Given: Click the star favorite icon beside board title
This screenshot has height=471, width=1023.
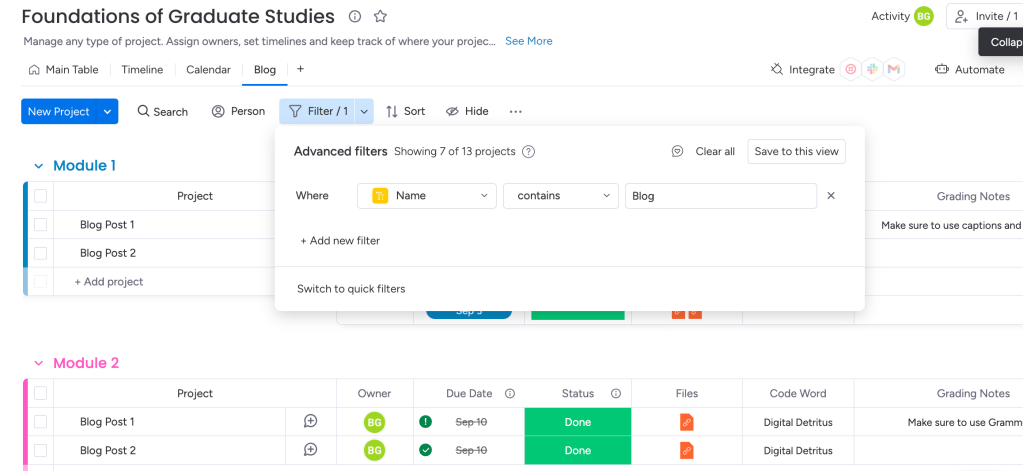Looking at the screenshot, I should coord(380,17).
